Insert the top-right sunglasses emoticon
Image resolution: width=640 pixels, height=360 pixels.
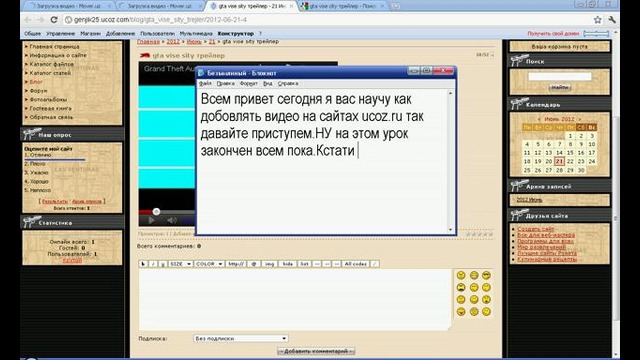pyautogui.click(x=486, y=276)
